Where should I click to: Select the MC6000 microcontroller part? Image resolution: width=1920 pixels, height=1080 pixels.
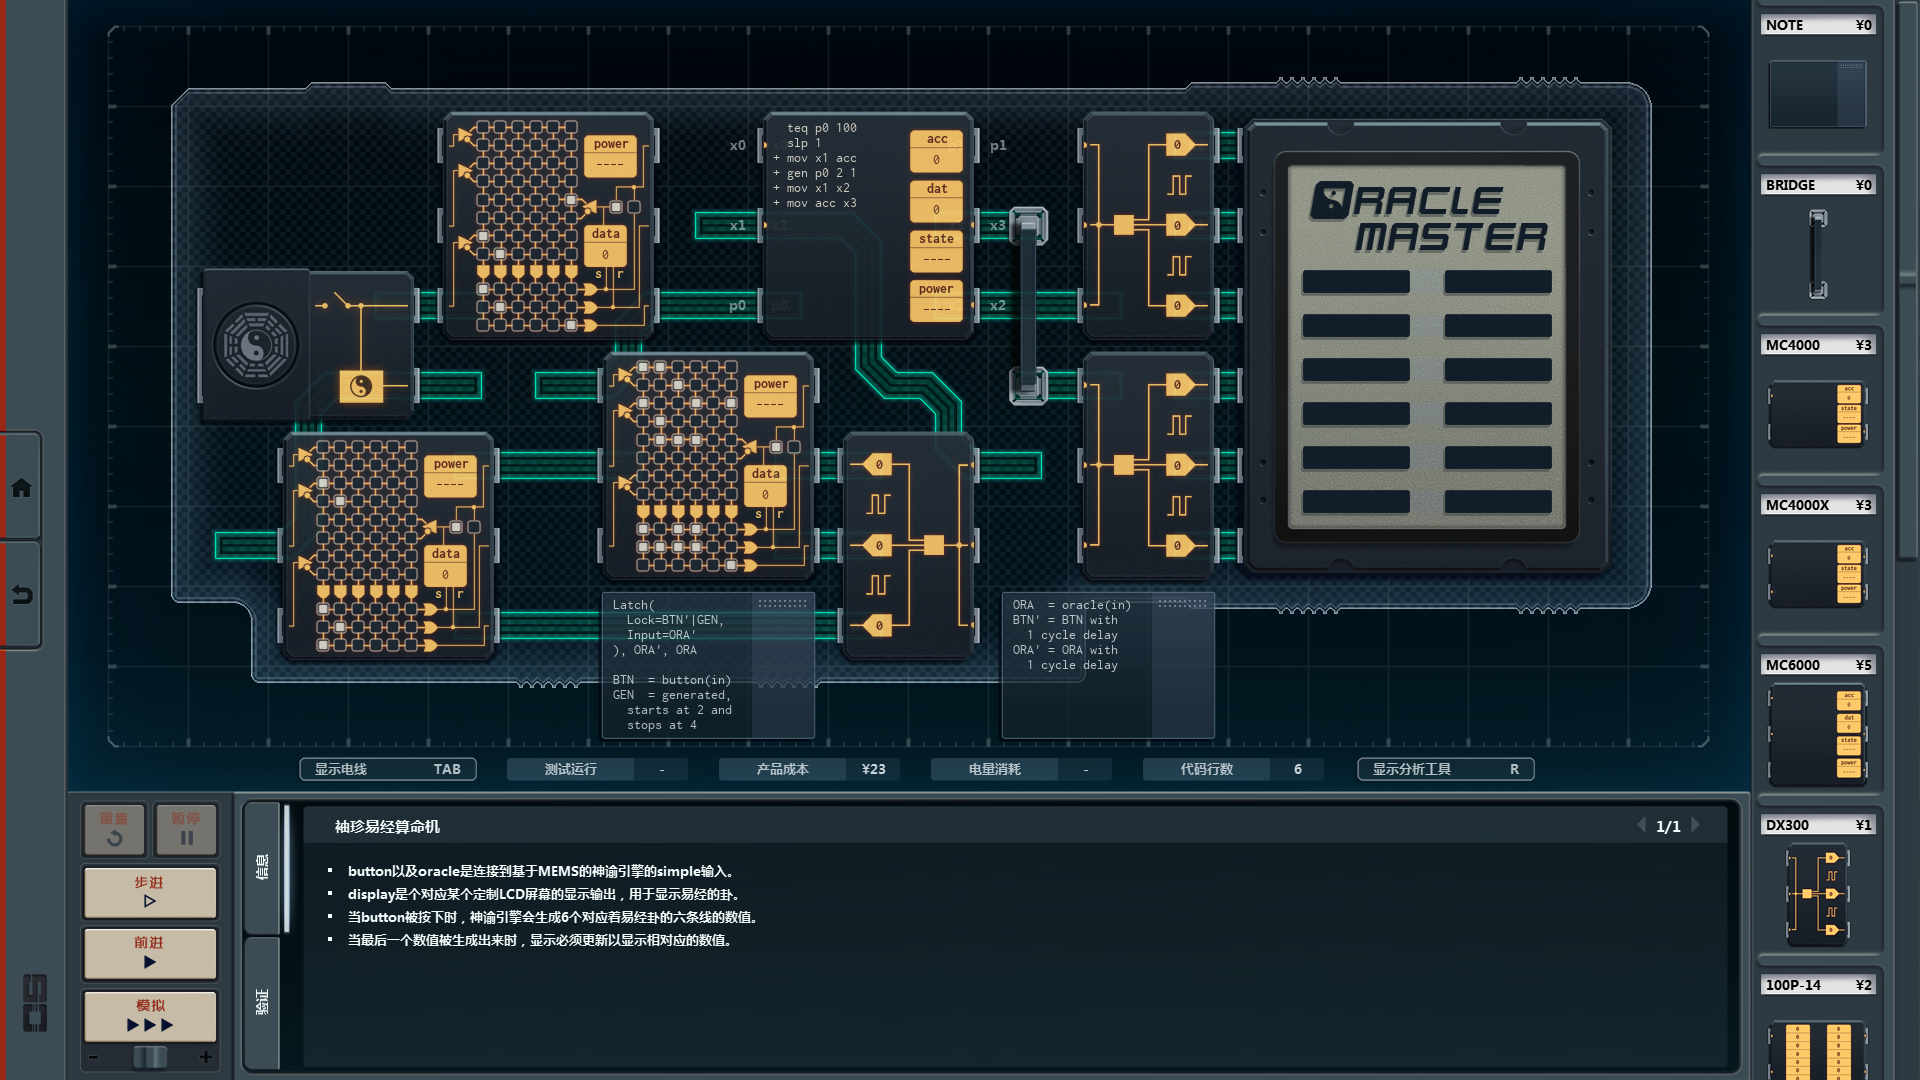pyautogui.click(x=1817, y=735)
